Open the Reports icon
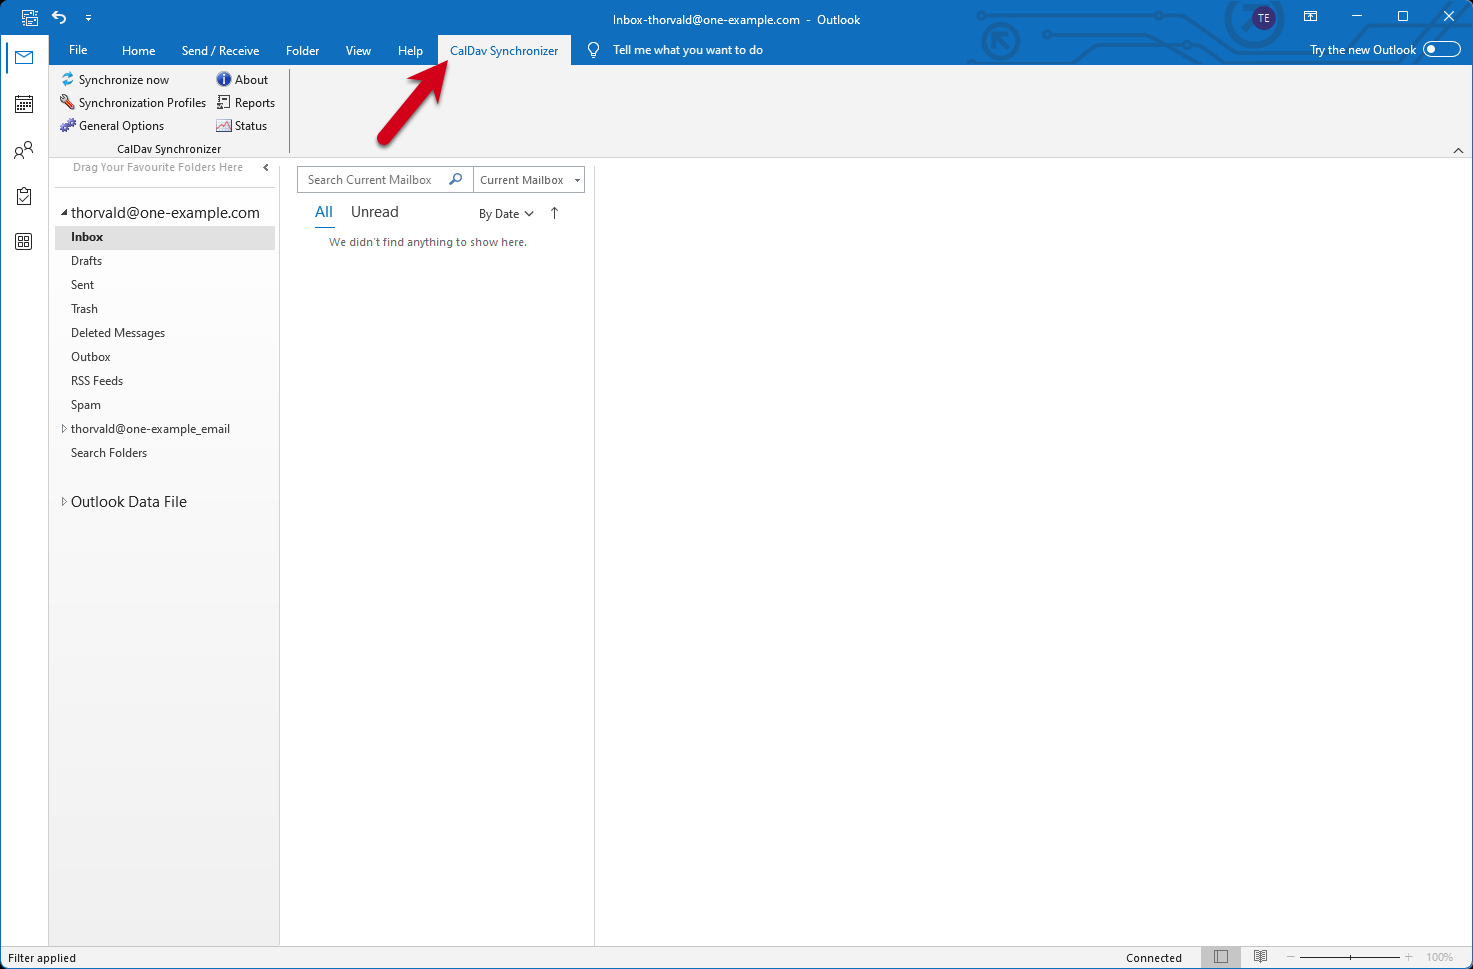The height and width of the screenshot is (969, 1473). [x=224, y=102]
